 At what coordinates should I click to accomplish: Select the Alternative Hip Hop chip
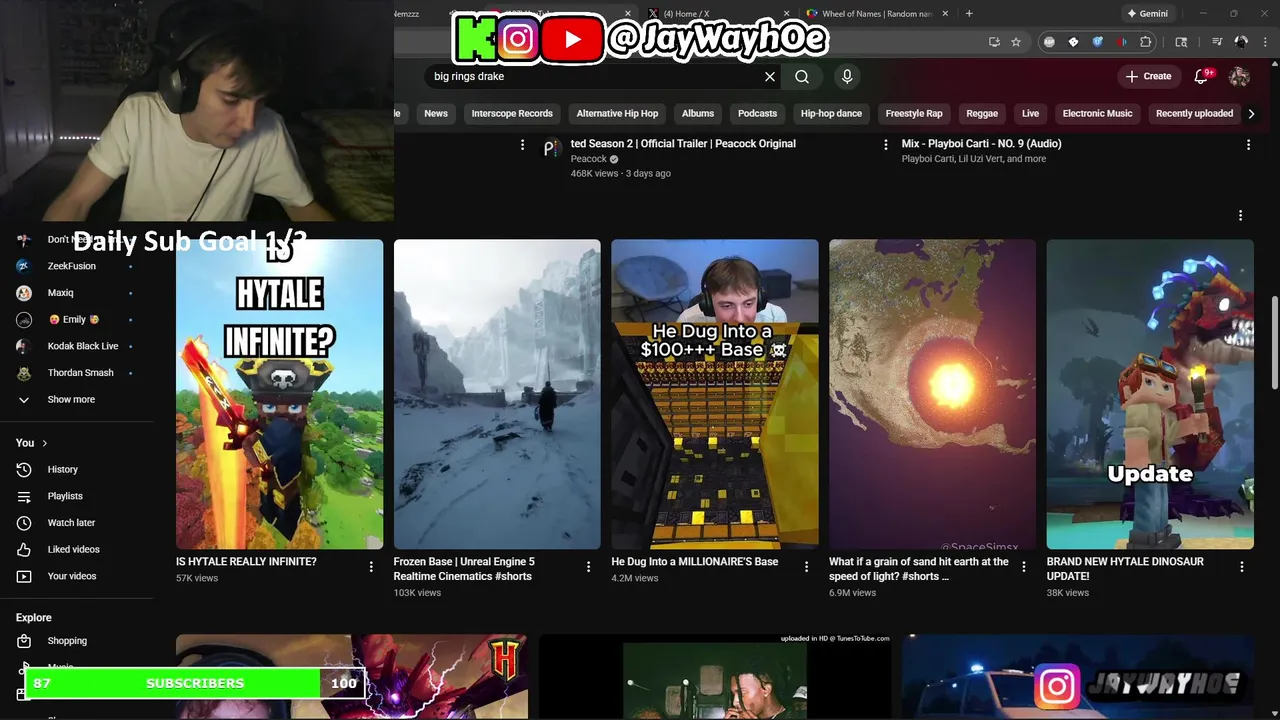[617, 114]
